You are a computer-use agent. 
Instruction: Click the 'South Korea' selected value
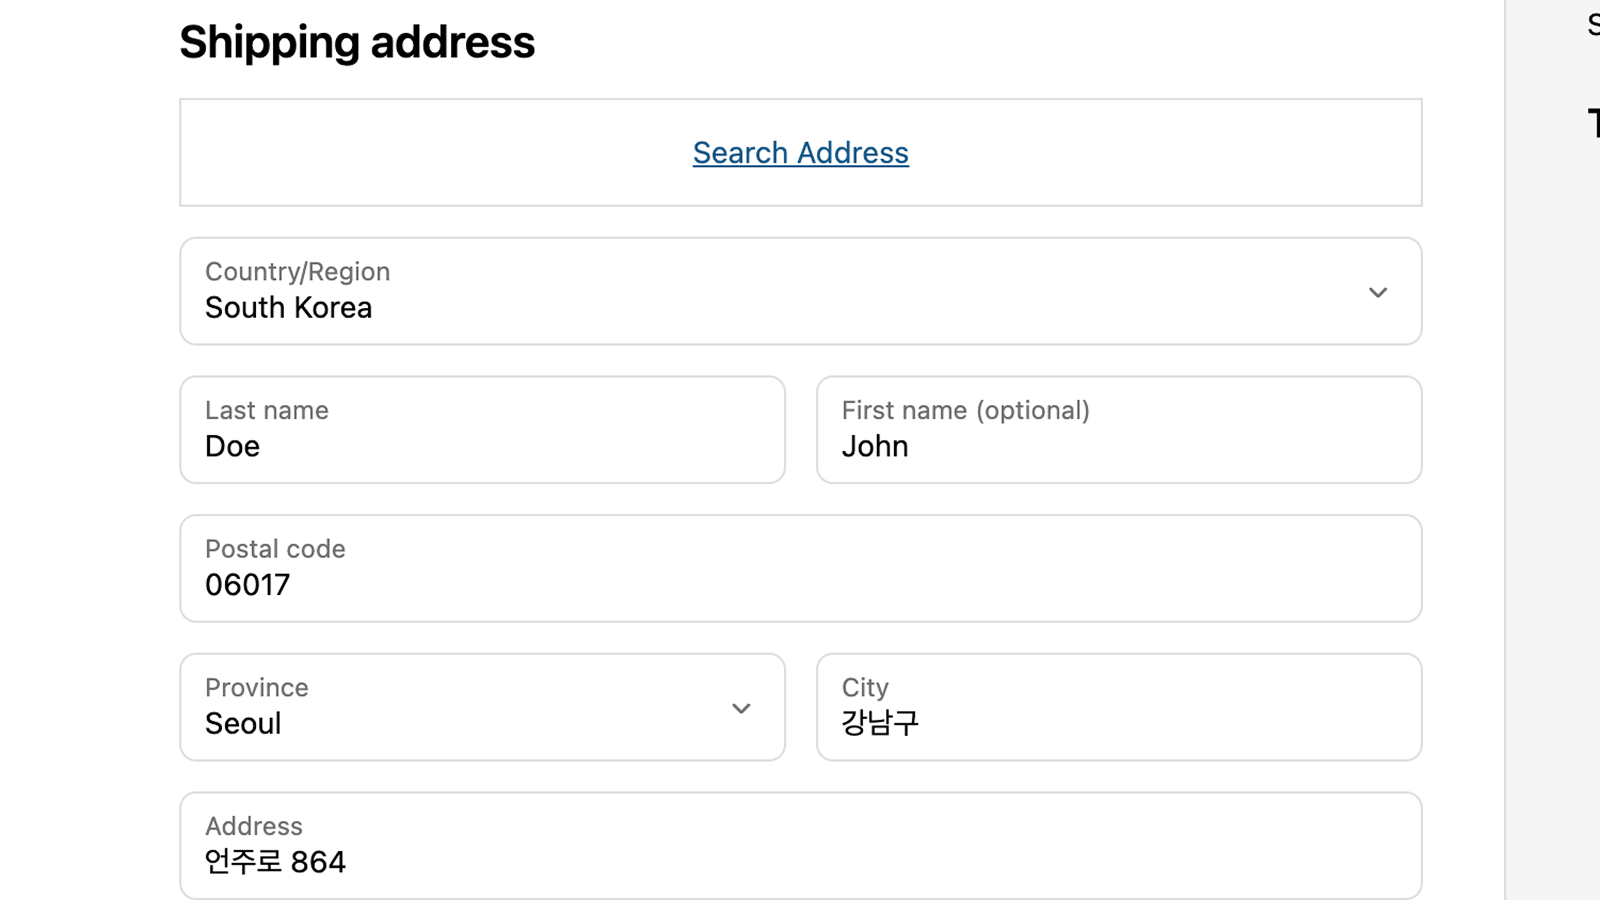coord(288,308)
